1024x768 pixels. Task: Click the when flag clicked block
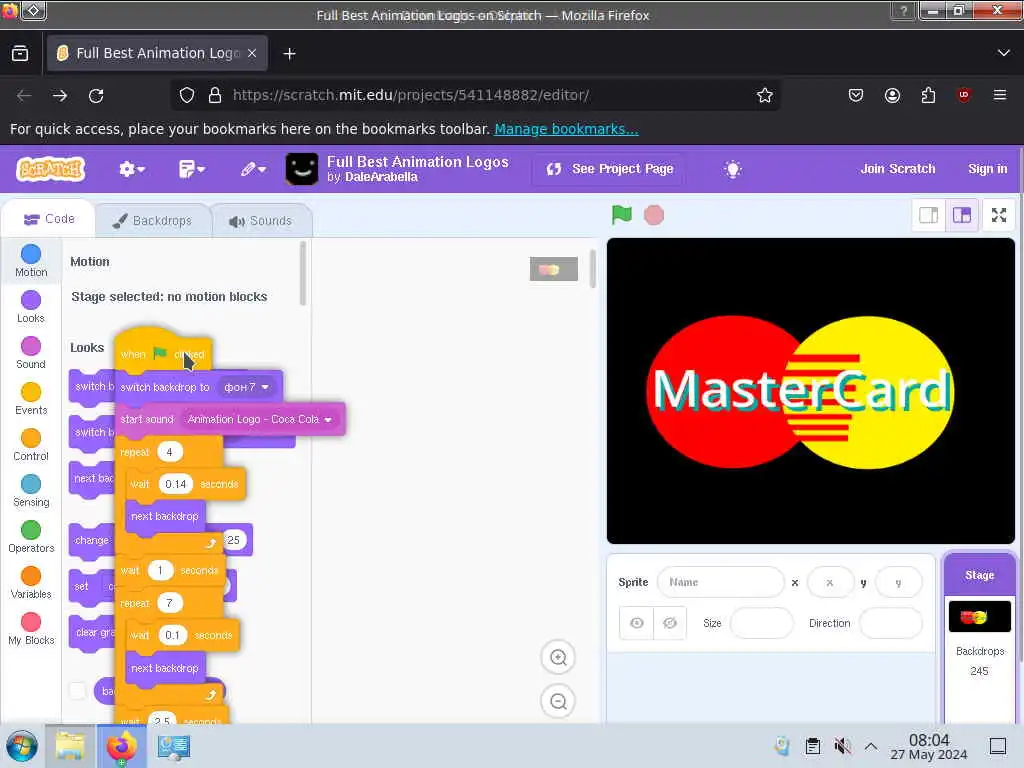pyautogui.click(x=163, y=354)
